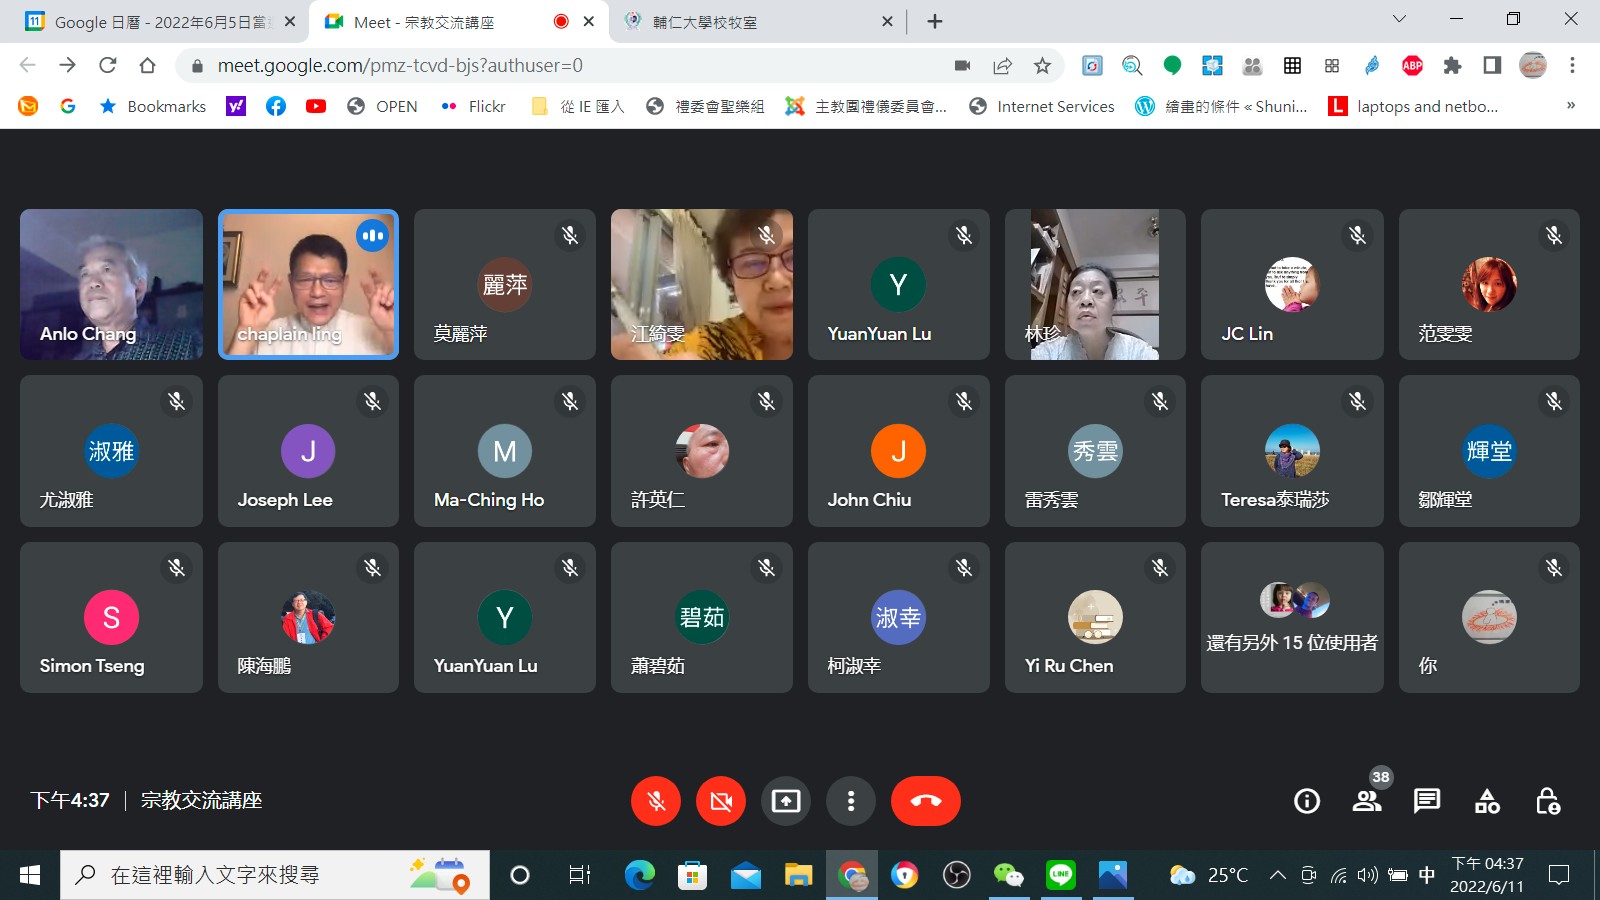Open LINE app from the taskbar
The height and width of the screenshot is (900, 1600).
click(x=1060, y=875)
